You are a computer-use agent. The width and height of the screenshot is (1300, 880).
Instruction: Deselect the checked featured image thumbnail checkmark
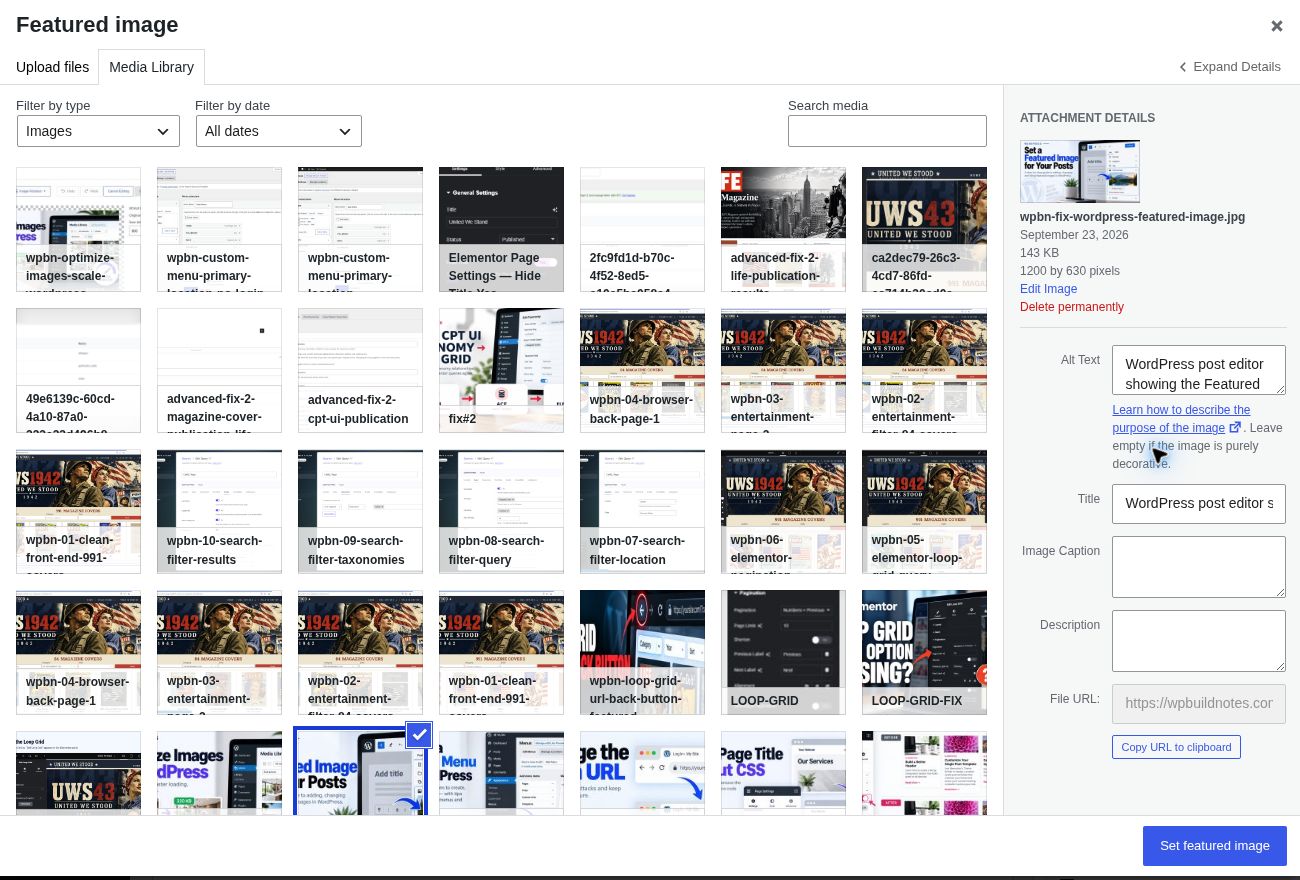[419, 735]
